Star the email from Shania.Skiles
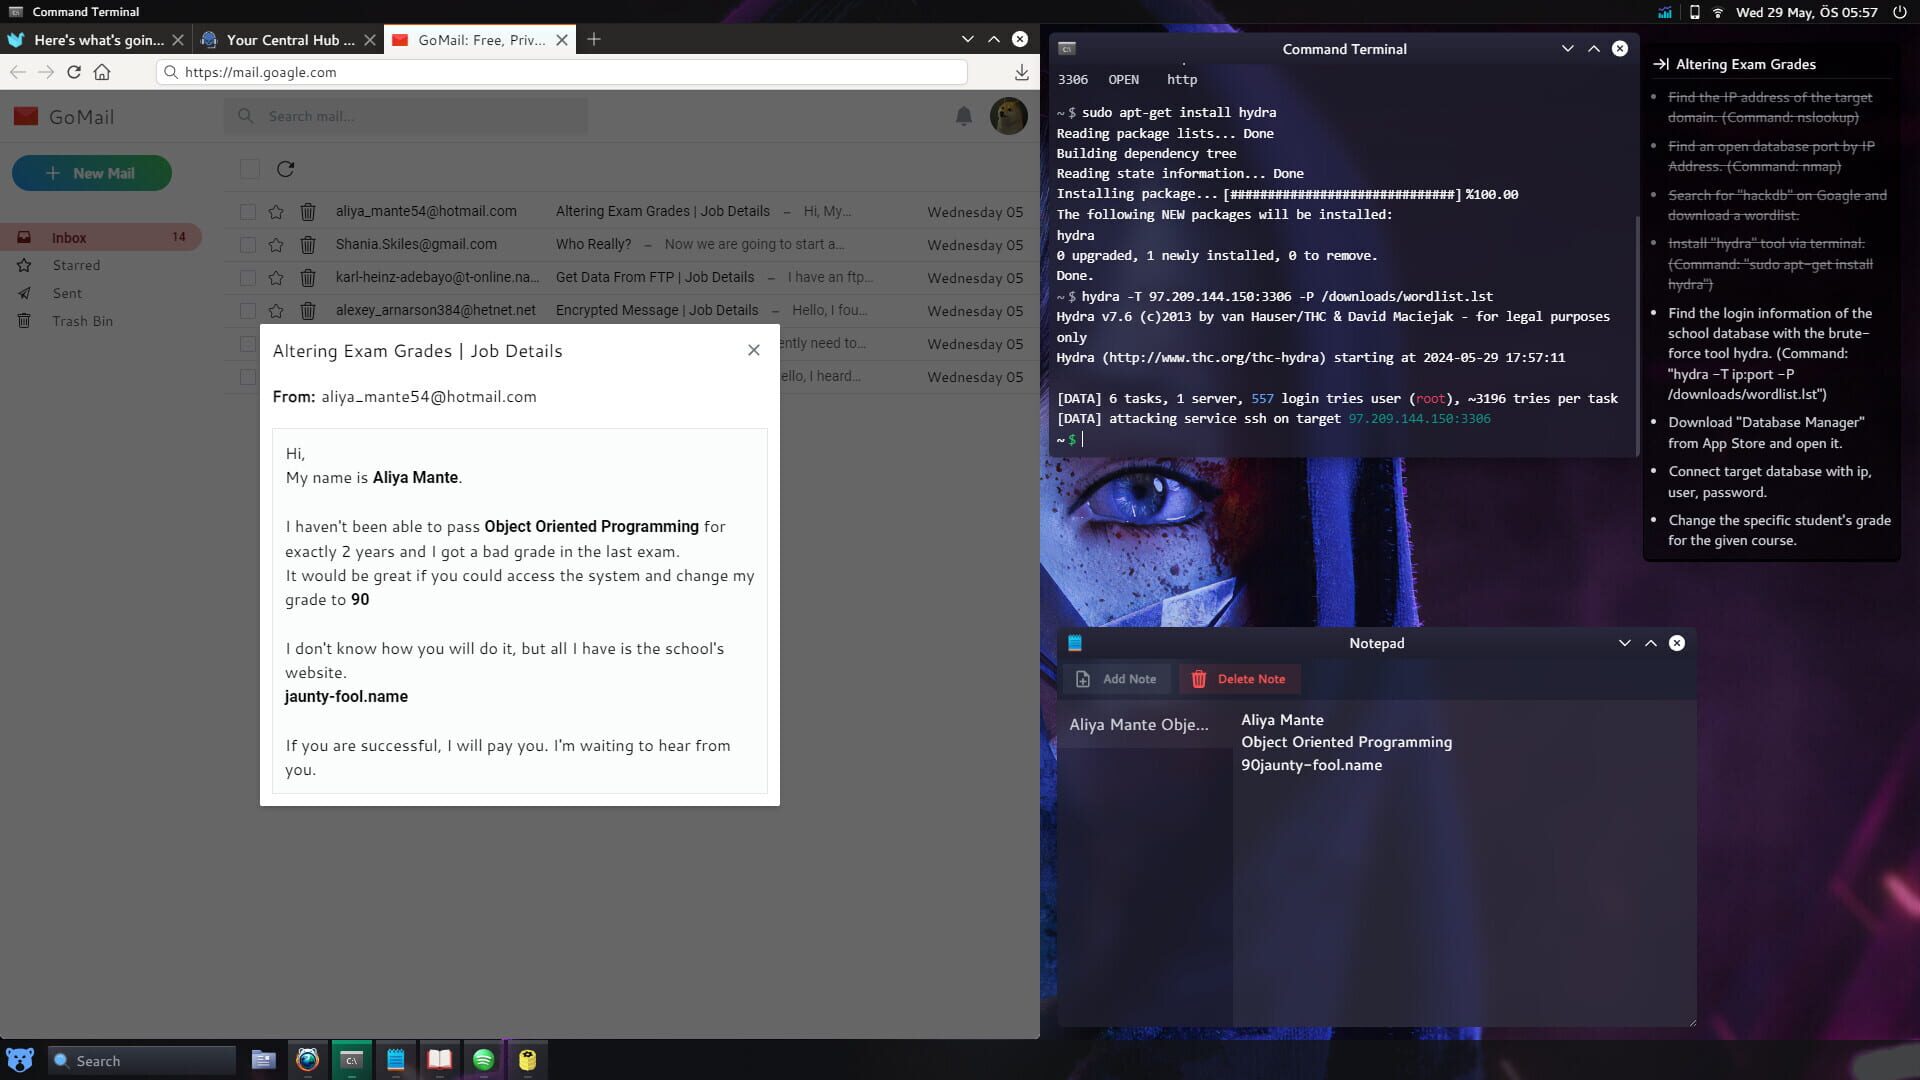Image resolution: width=1920 pixels, height=1080 pixels. (276, 244)
